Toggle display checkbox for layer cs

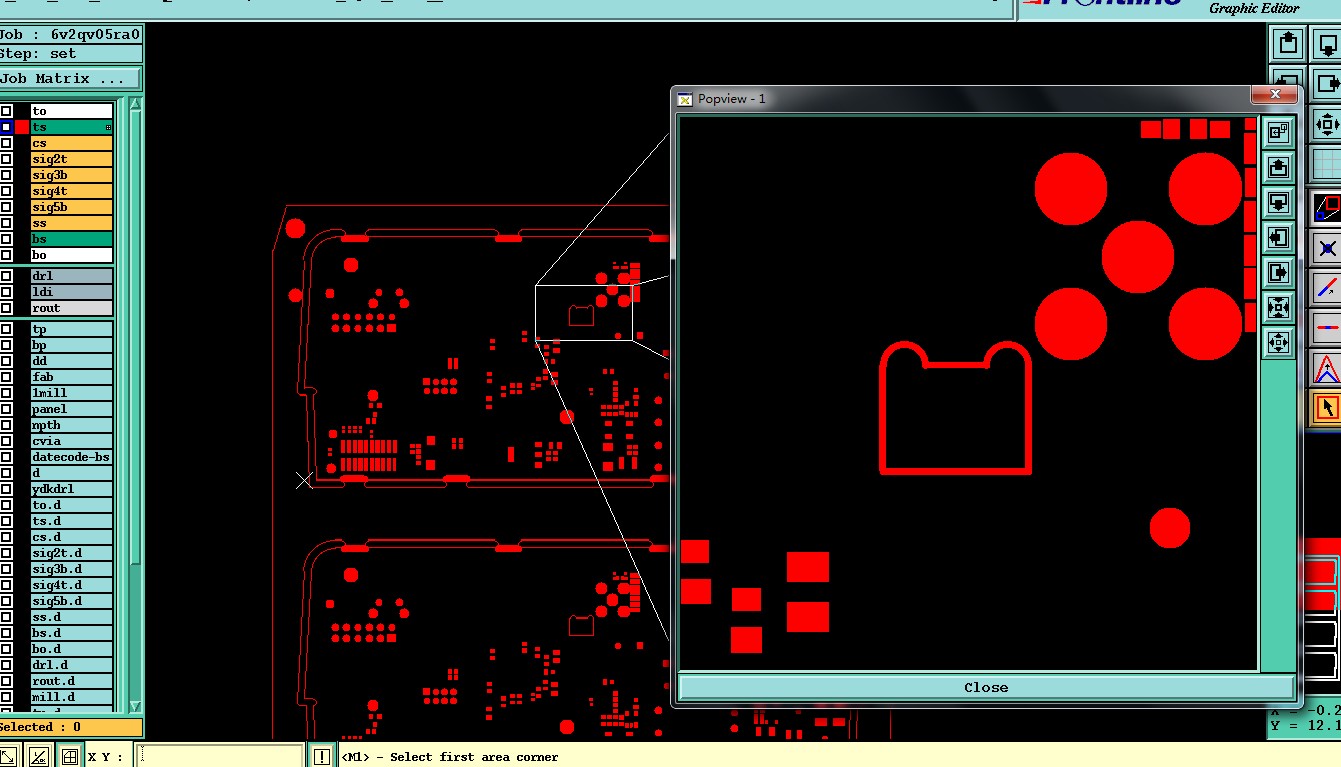click(x=6, y=143)
